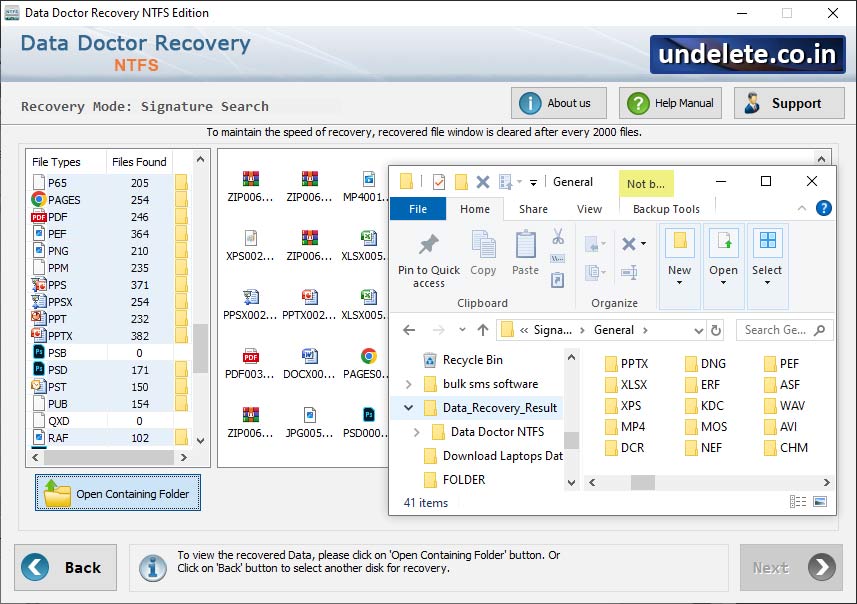
Task: Open the Backup Tools ribbon tab
Action: click(x=666, y=209)
